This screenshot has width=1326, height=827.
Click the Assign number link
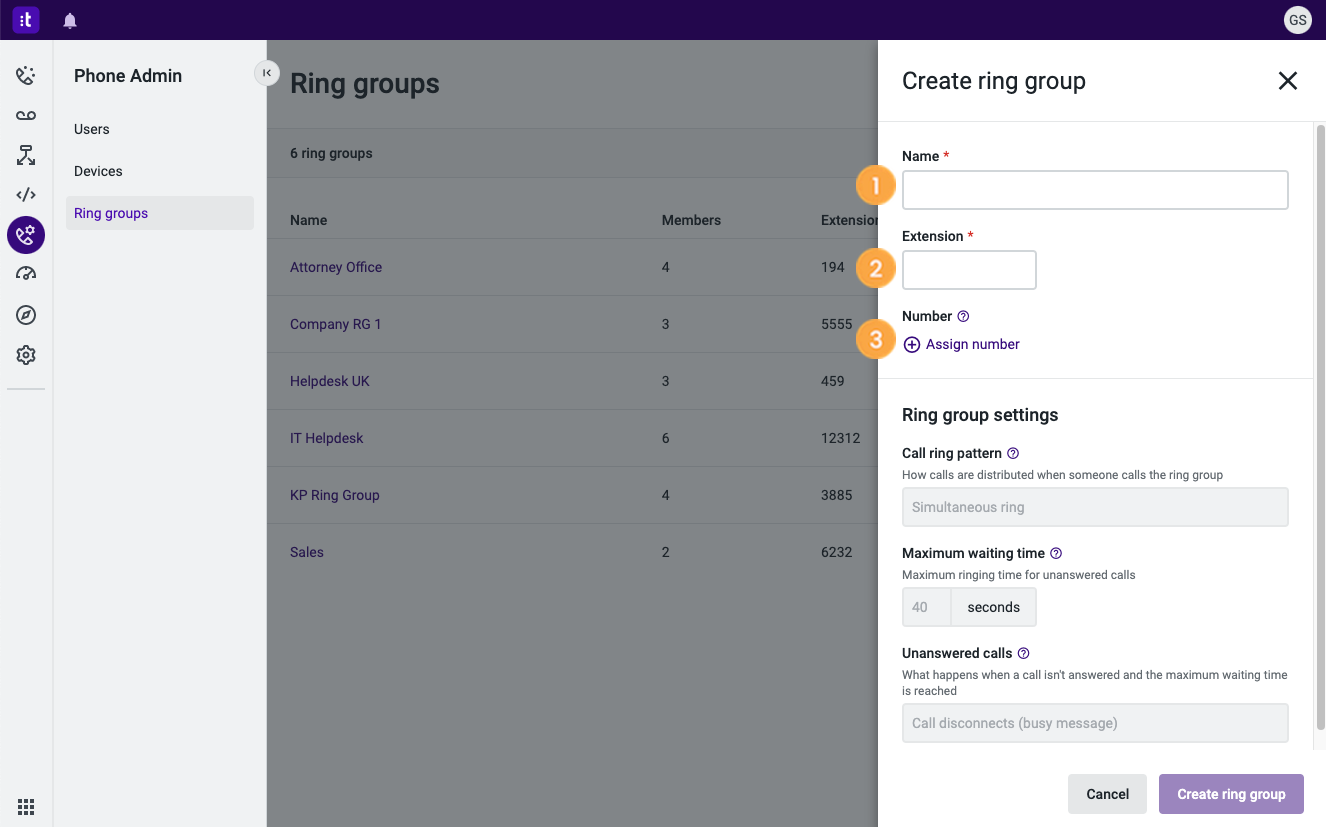coord(960,343)
